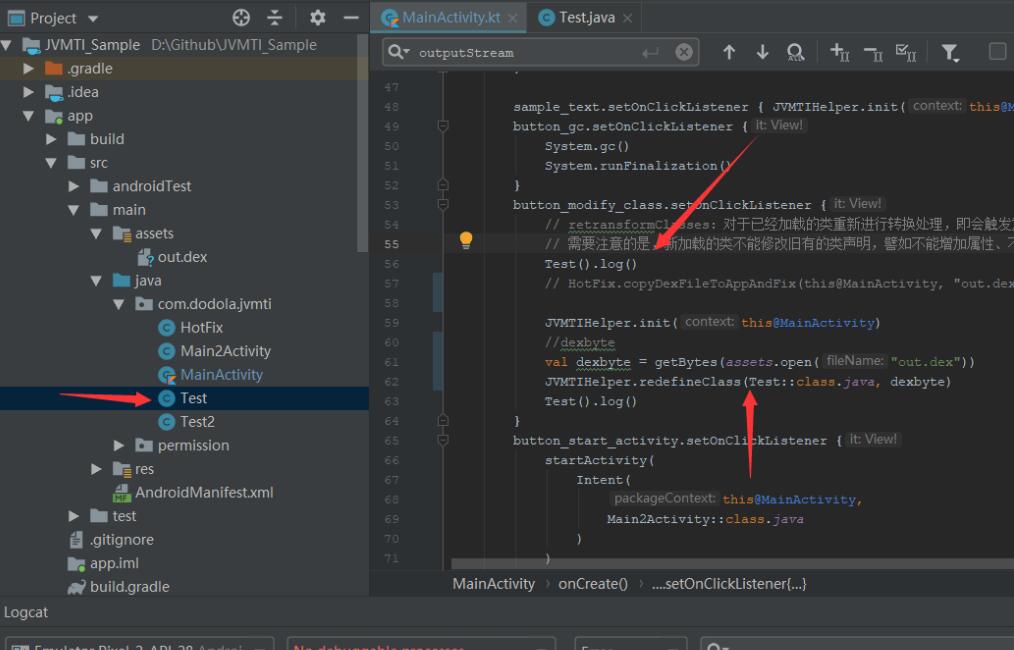The width and height of the screenshot is (1014, 650).
Task: Expand the .idea folder
Action: pos(28,92)
